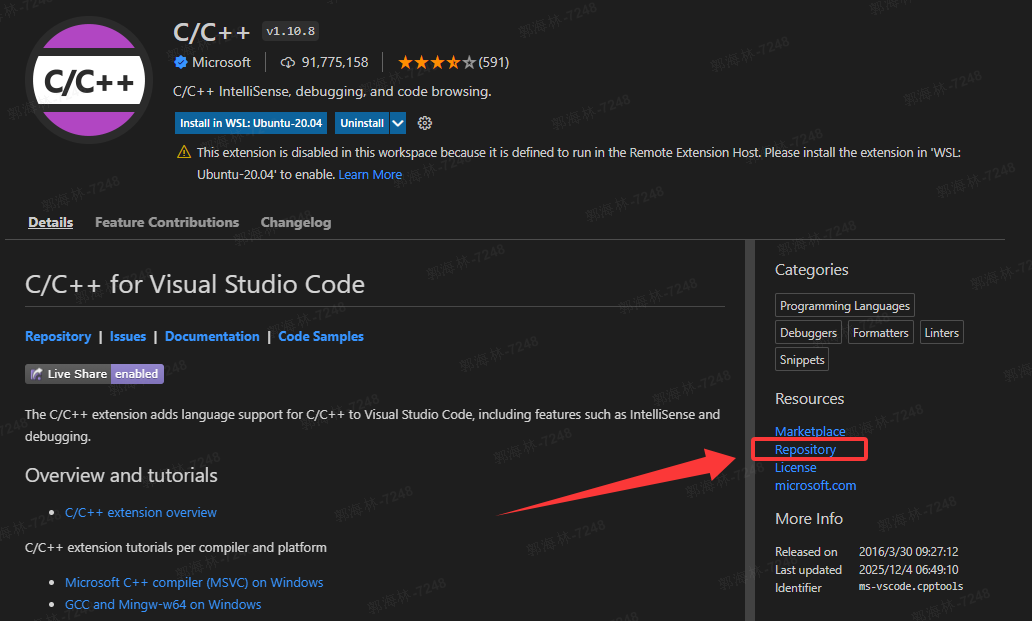Click the C/C++ extension logo
Screen dimensions: 1032x621
click(x=88, y=78)
